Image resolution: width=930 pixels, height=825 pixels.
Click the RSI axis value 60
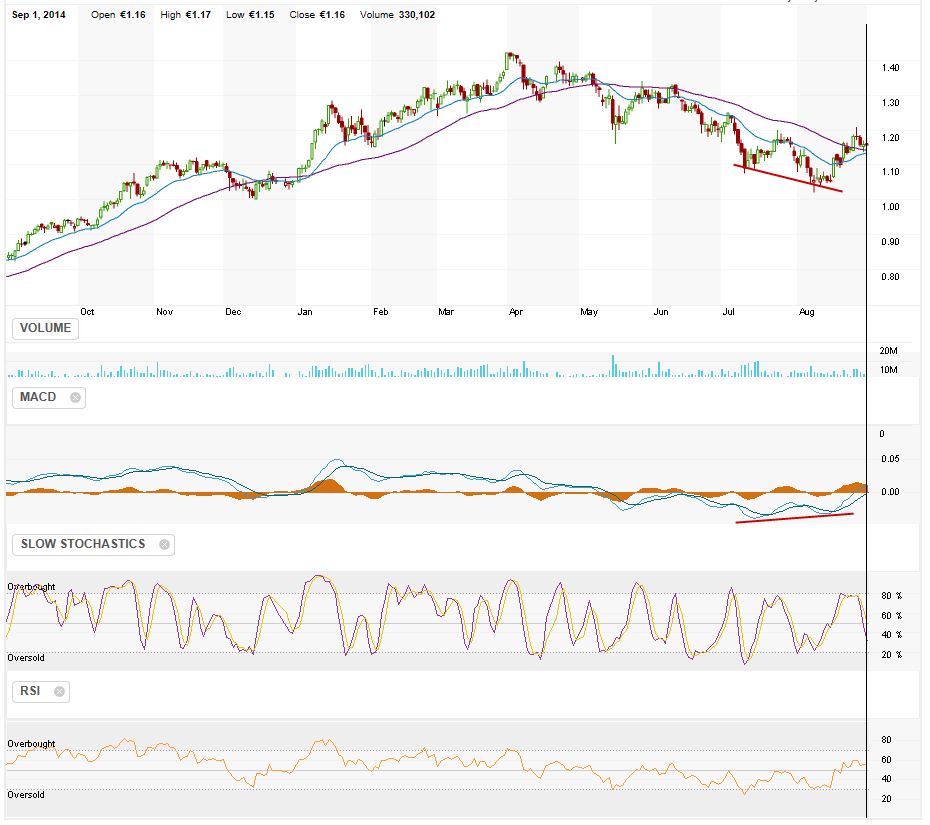pyautogui.click(x=886, y=760)
